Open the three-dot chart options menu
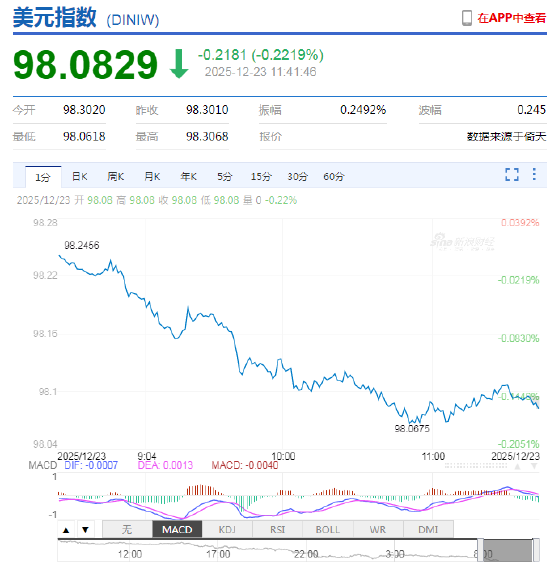 (x=534, y=174)
